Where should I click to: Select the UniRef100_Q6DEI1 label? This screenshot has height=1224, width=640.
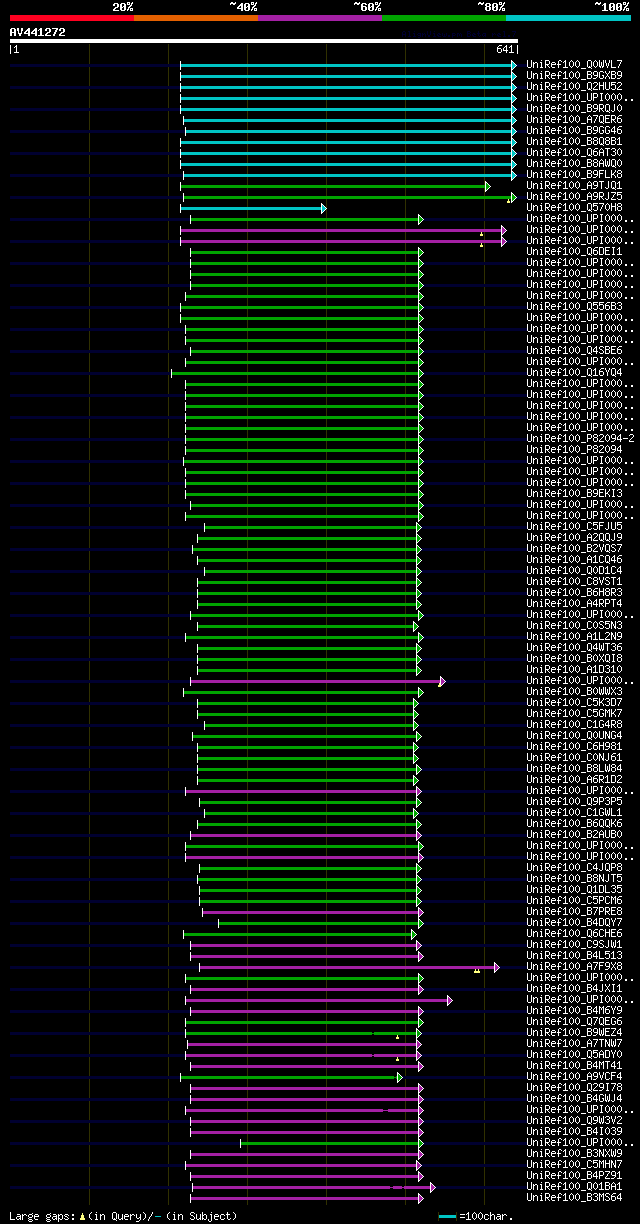(574, 251)
